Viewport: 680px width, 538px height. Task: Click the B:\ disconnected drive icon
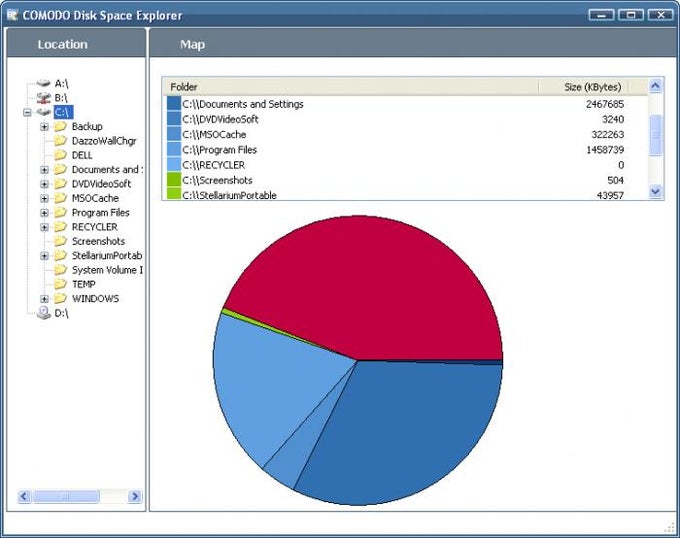click(x=43, y=98)
